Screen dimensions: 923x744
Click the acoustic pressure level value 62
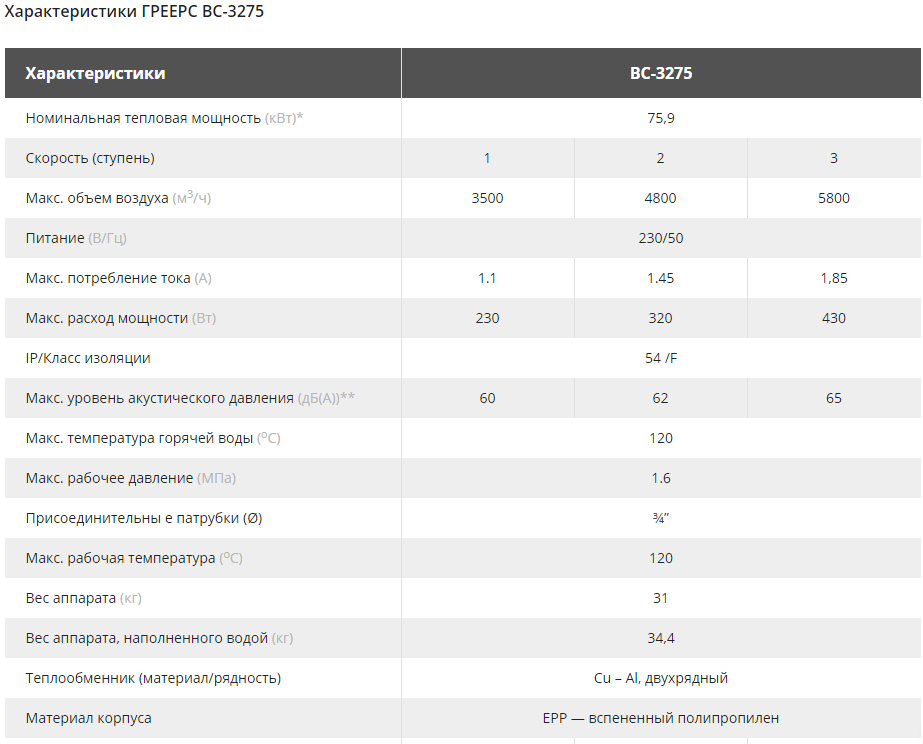[x=661, y=398]
